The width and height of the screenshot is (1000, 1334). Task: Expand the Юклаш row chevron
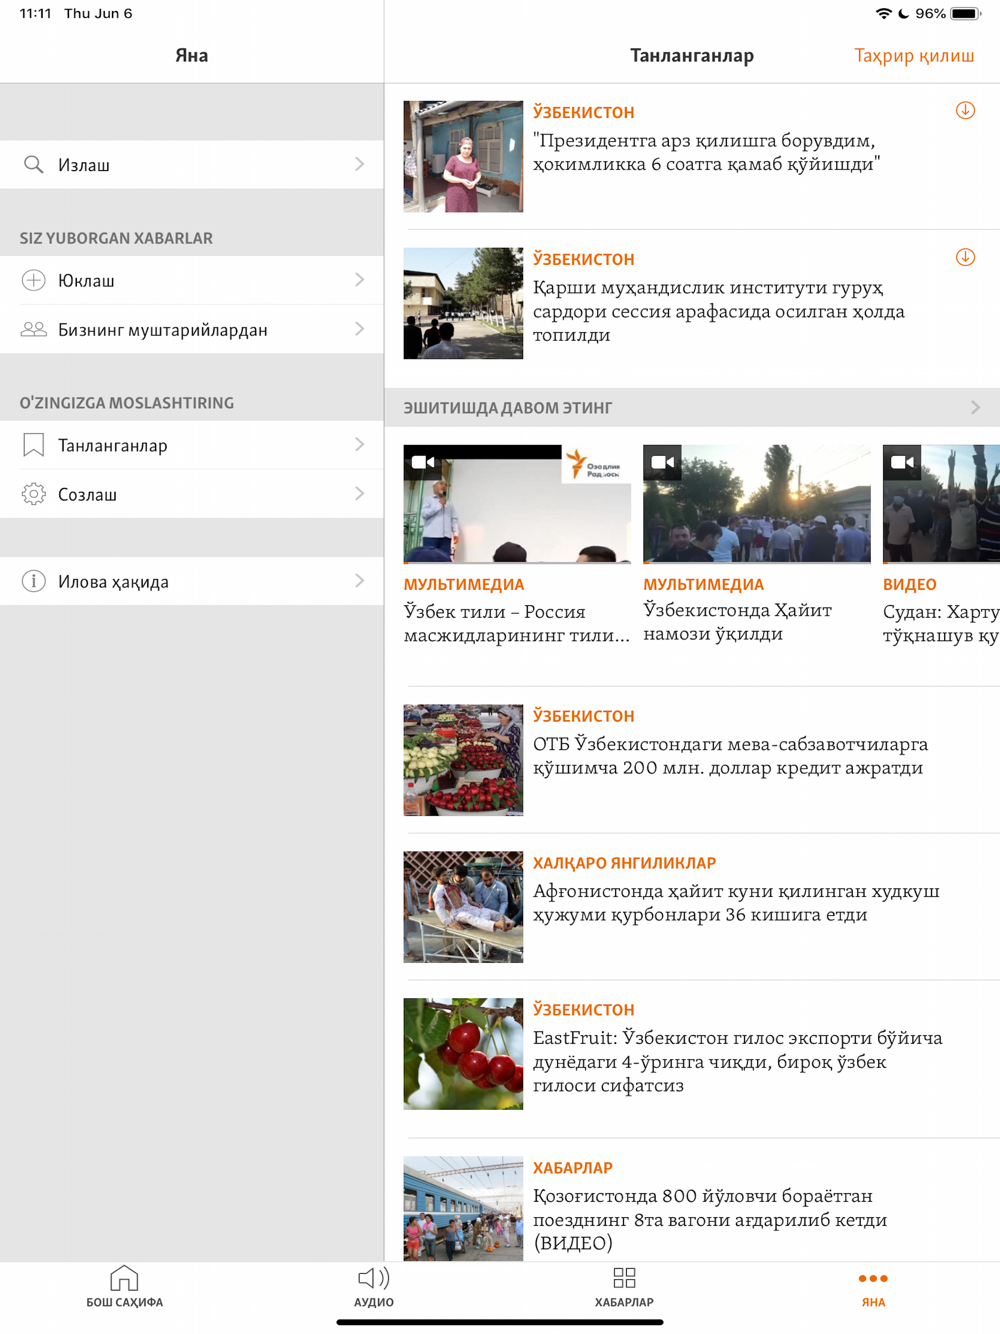pos(360,280)
